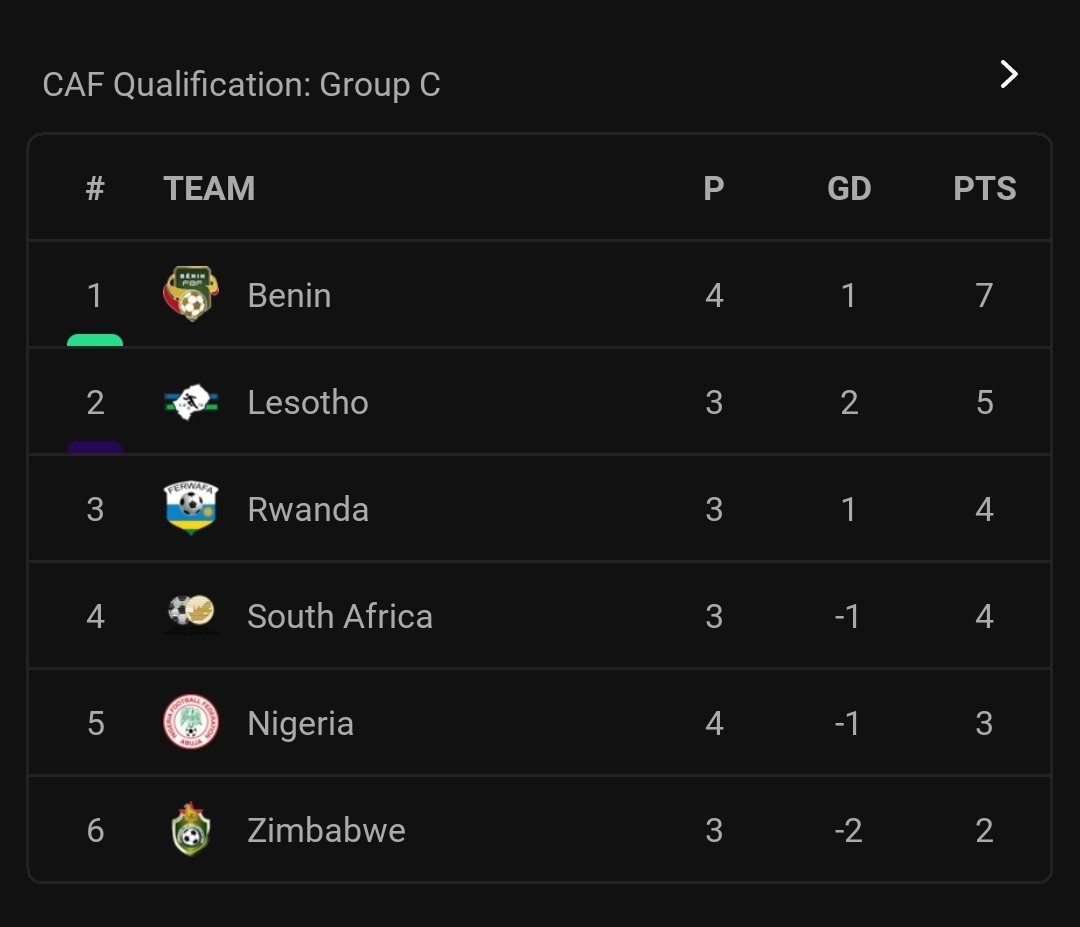
Task: Select South Africa in the standings
Action: [340, 616]
